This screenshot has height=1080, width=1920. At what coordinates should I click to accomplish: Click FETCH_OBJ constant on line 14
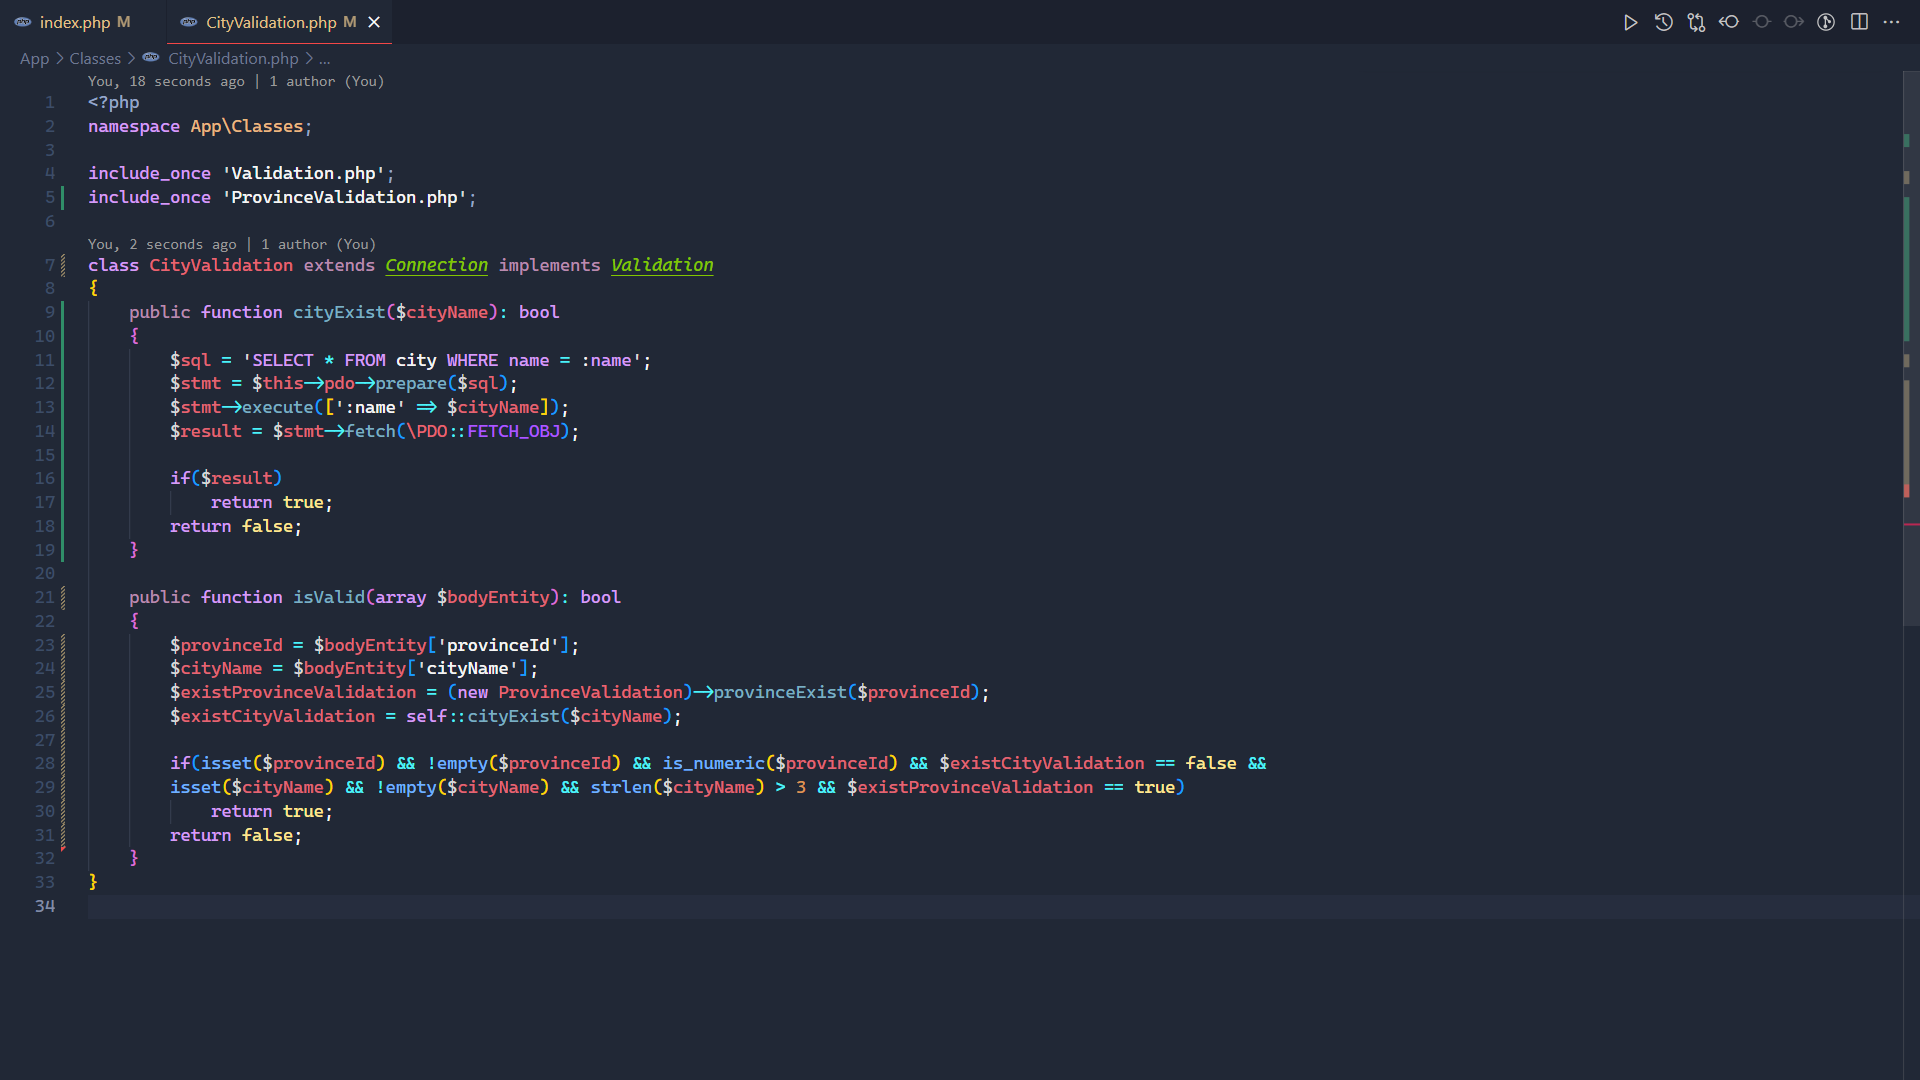[x=514, y=431]
